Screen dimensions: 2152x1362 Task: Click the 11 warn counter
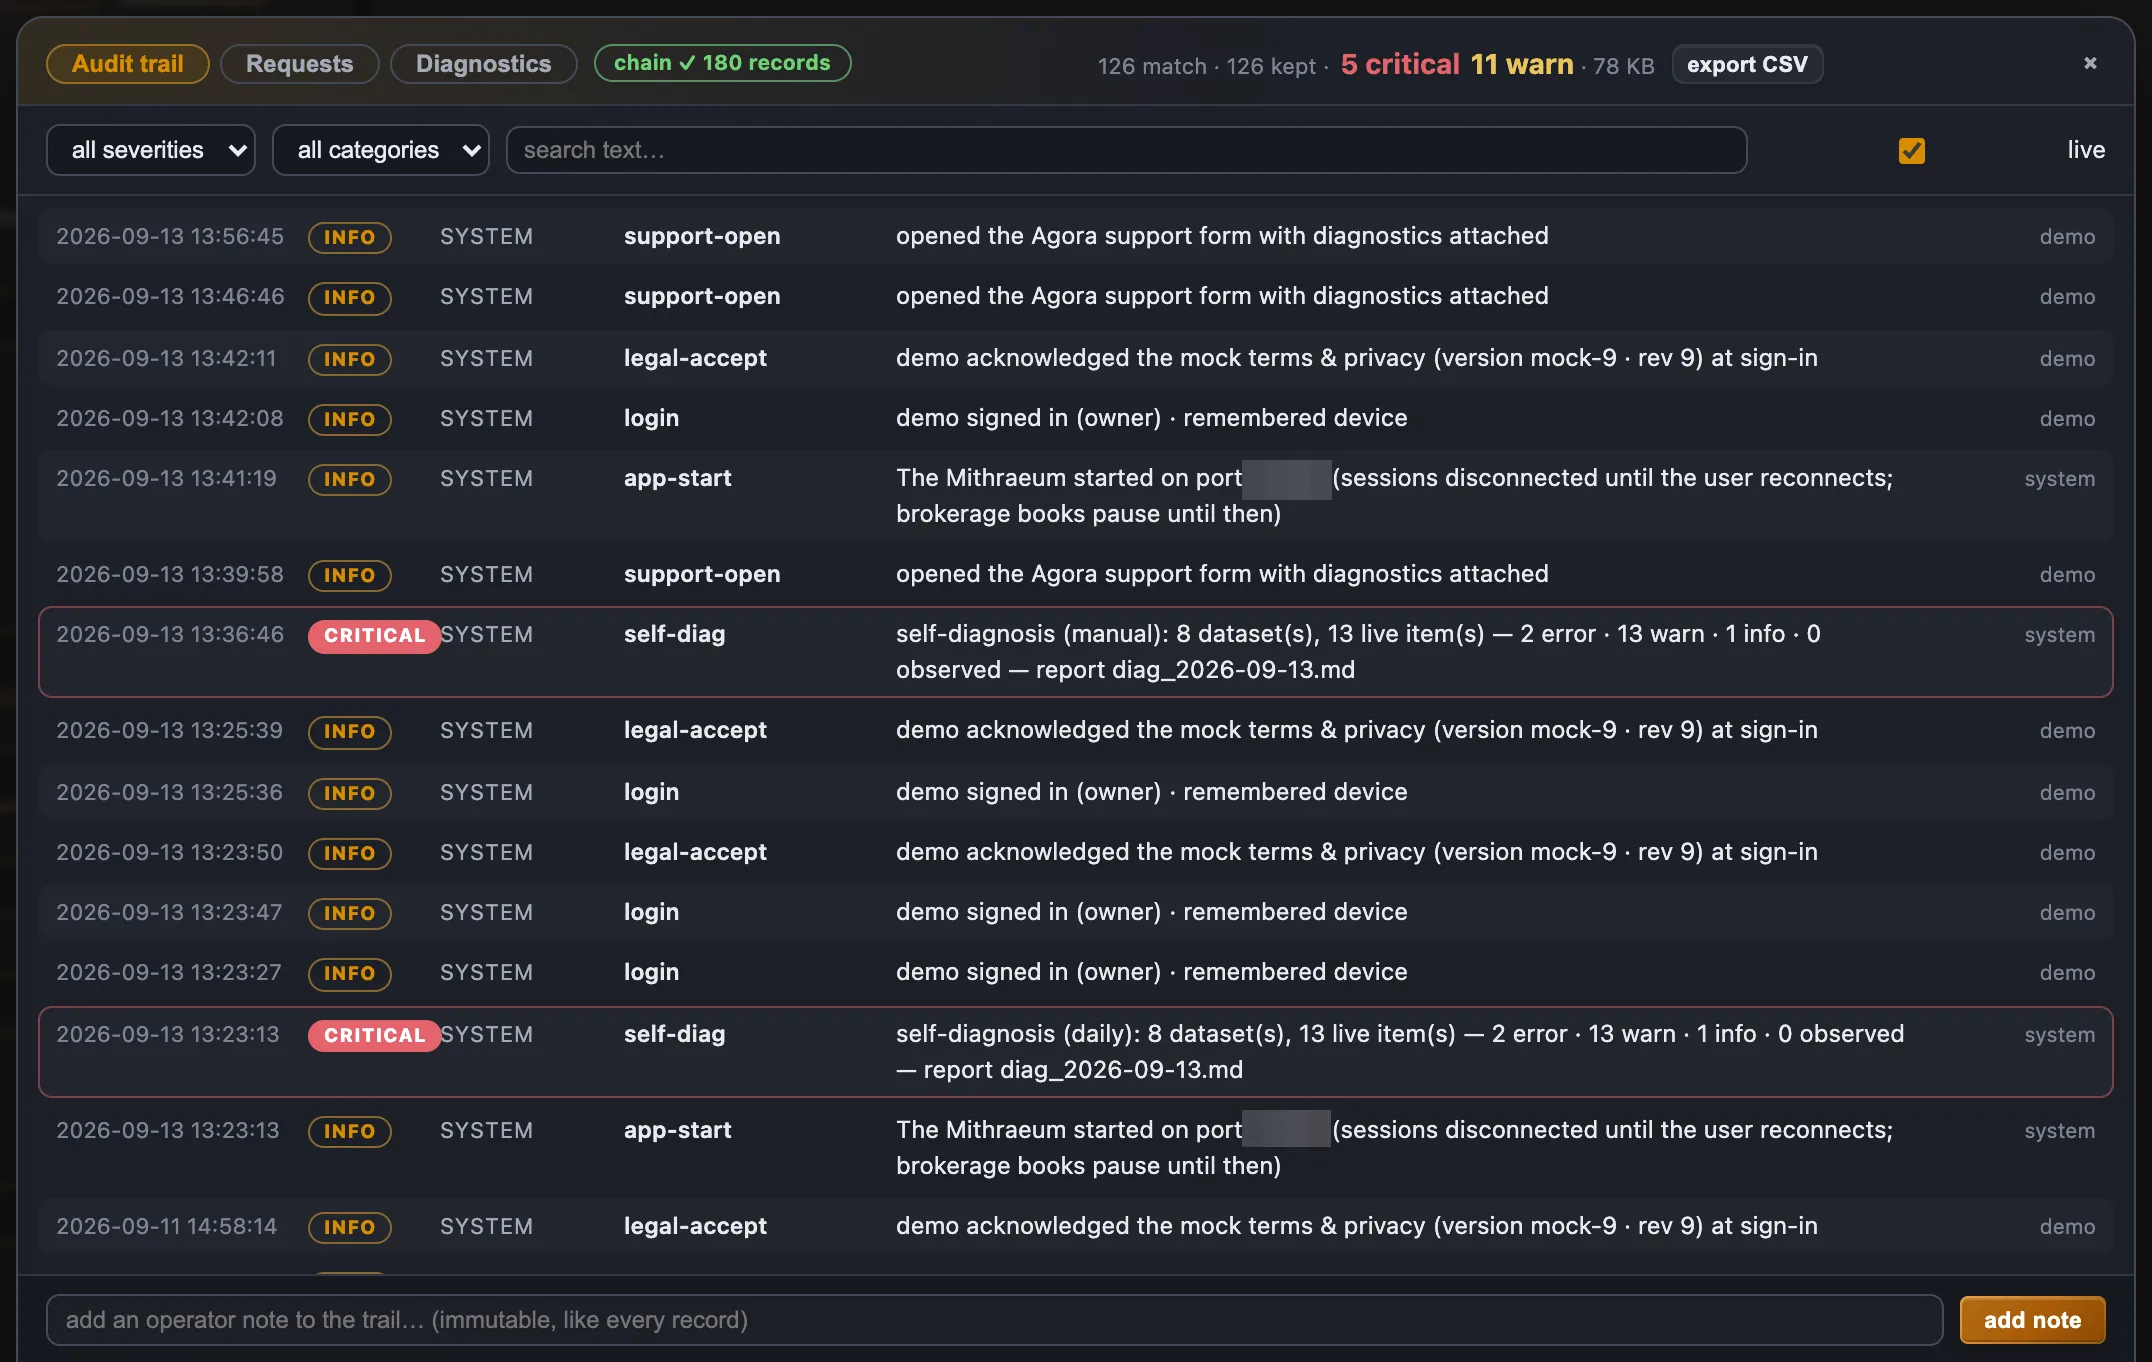click(1522, 65)
